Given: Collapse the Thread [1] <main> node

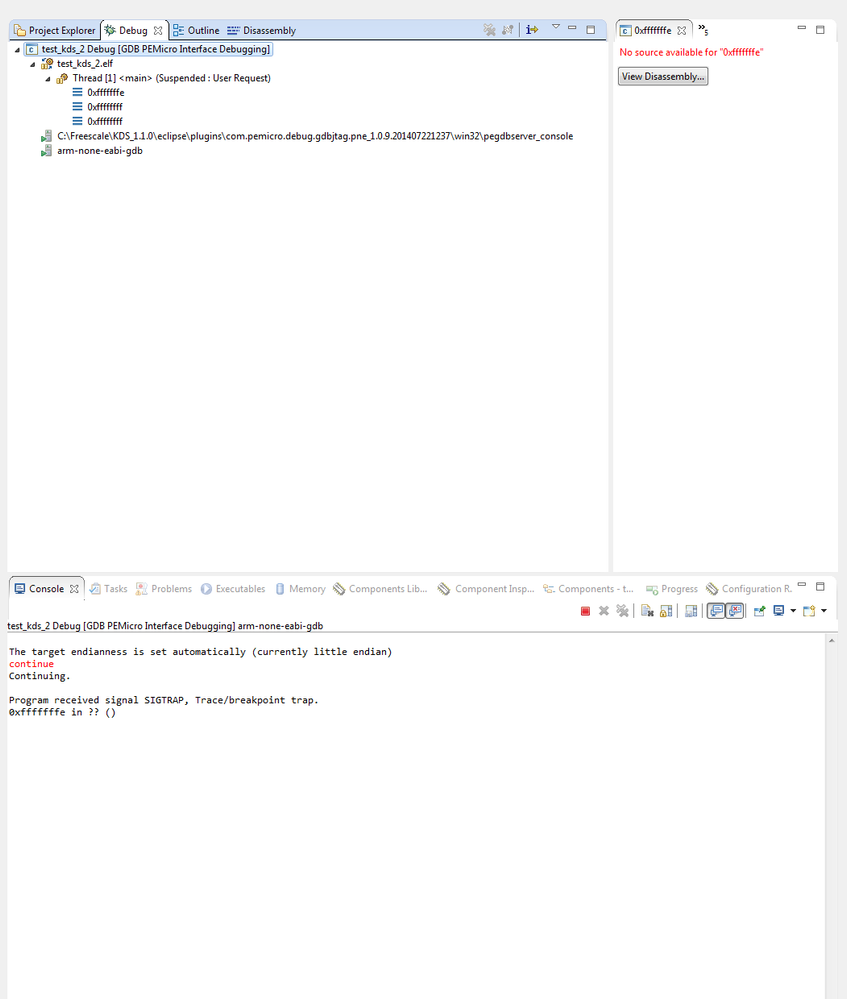Looking at the screenshot, I should coord(46,77).
